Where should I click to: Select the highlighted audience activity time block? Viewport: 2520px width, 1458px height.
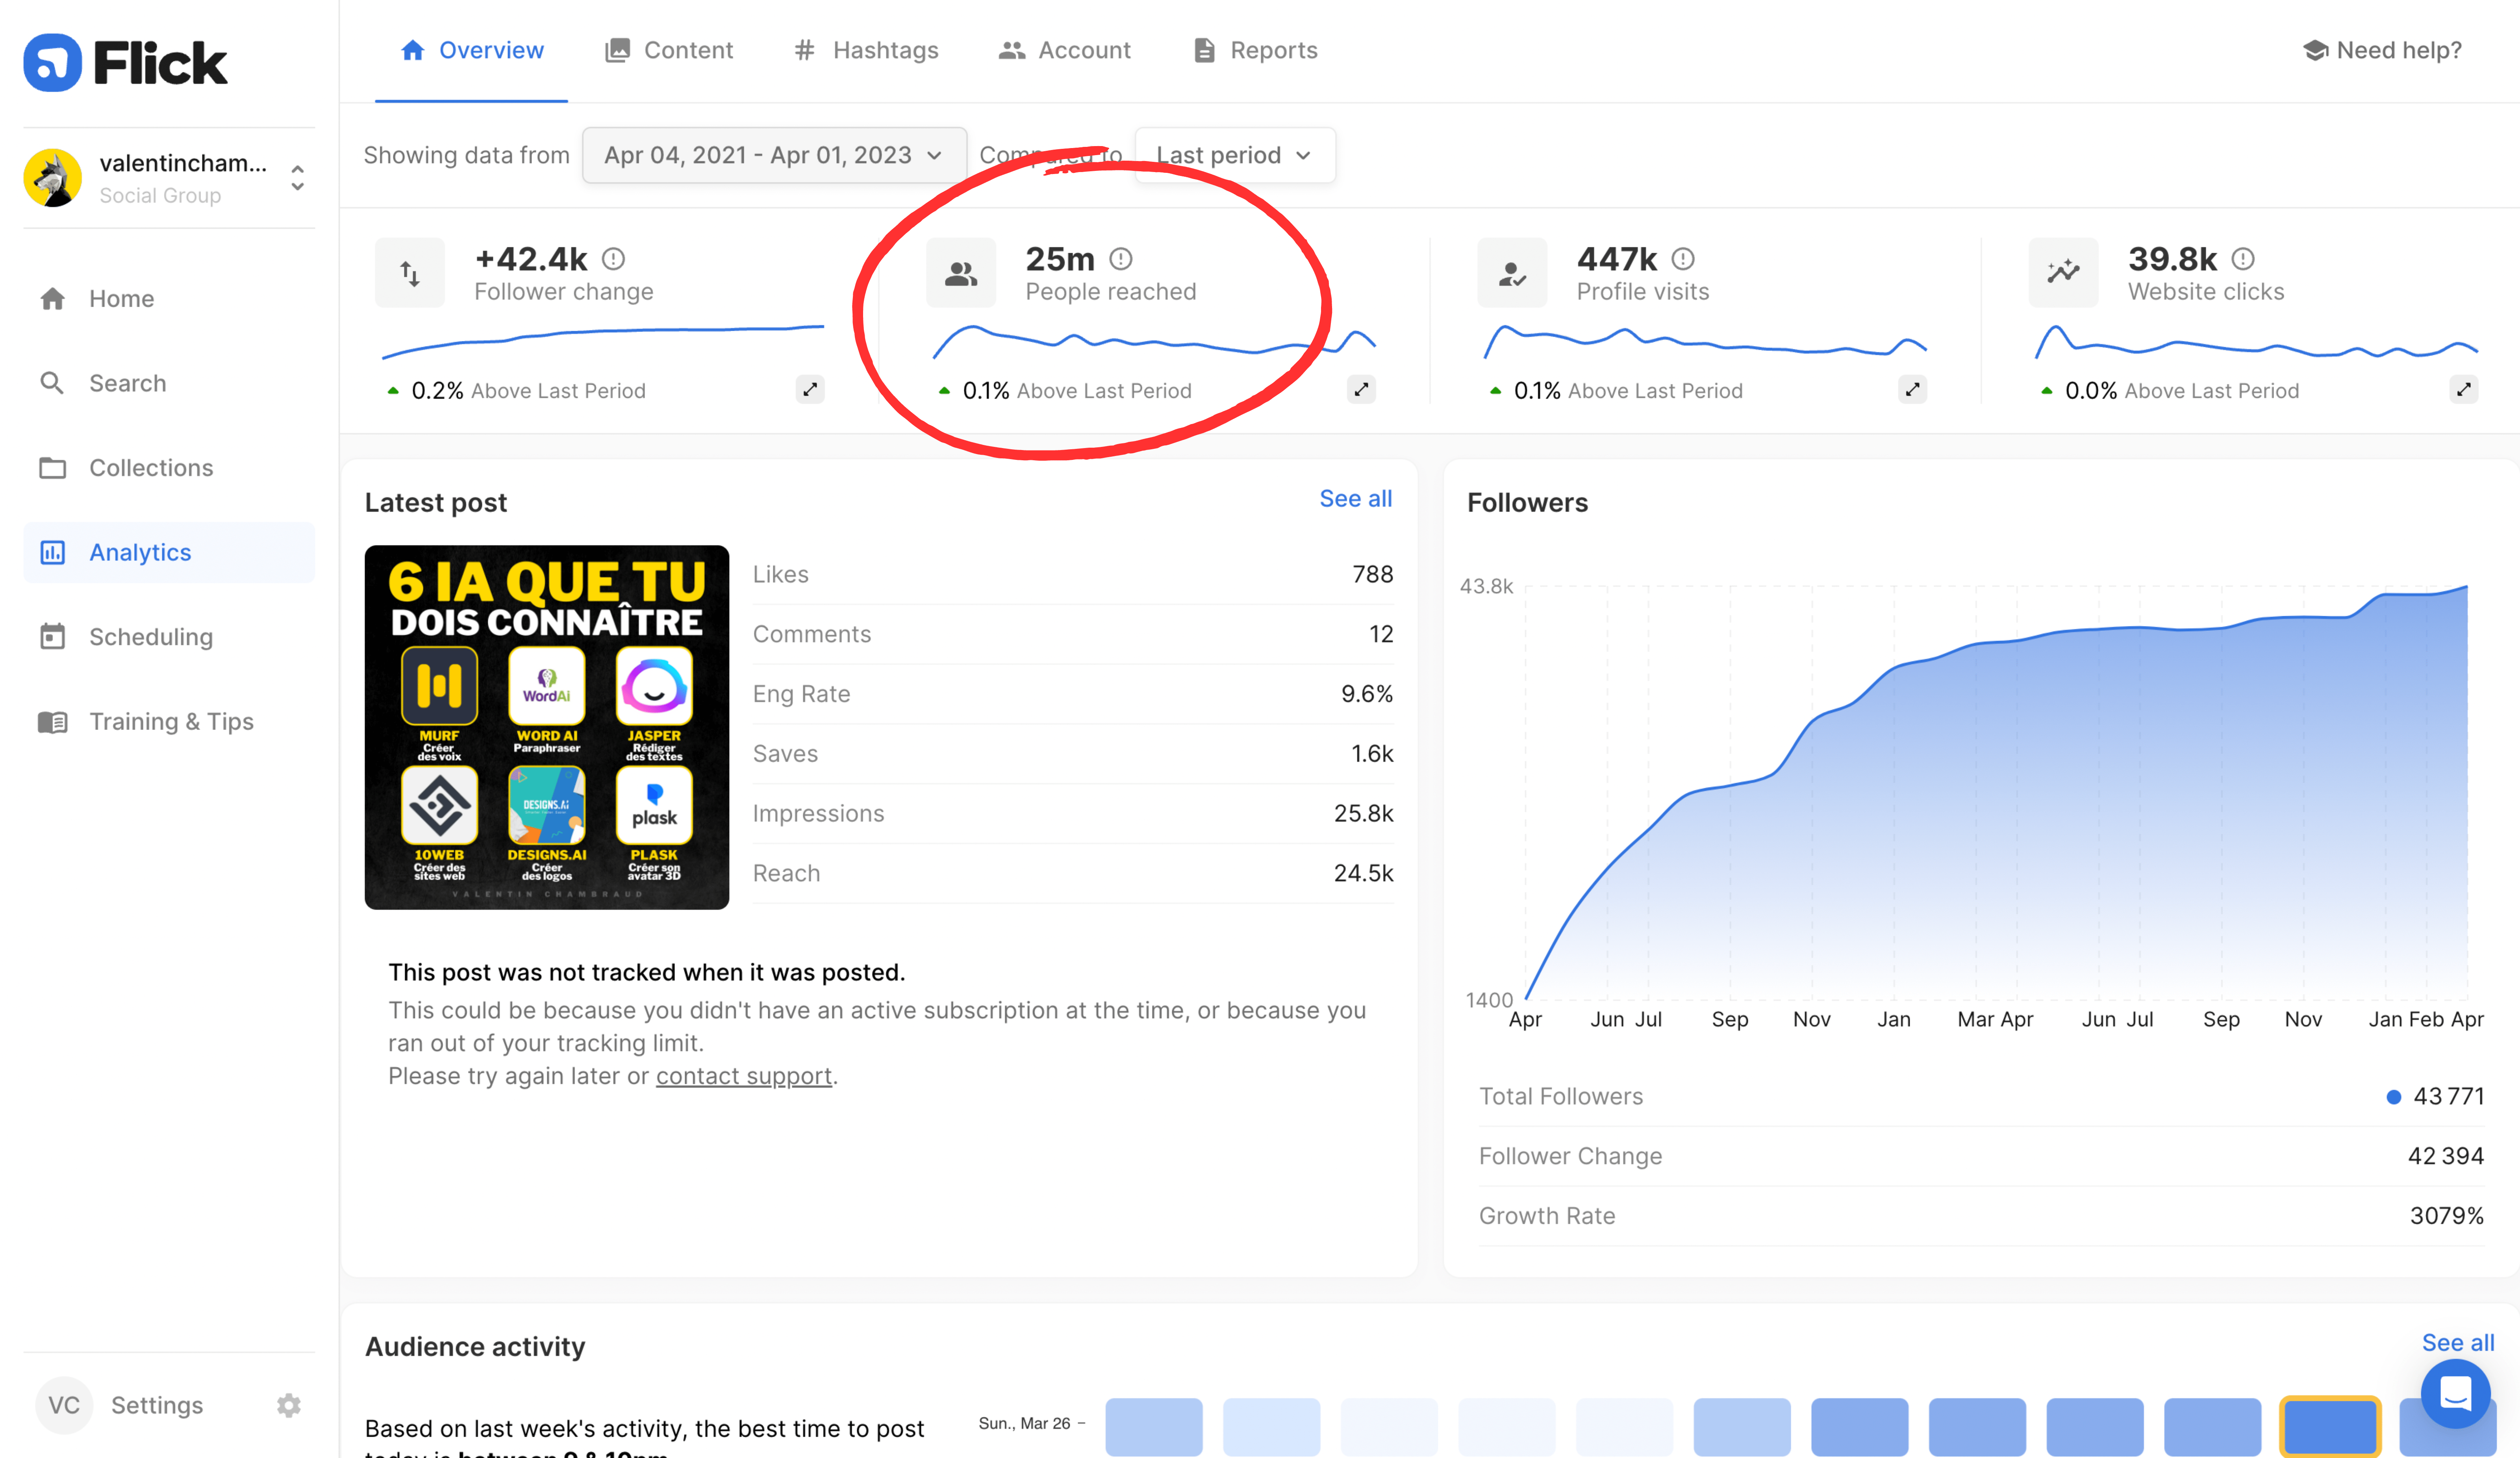2329,1426
